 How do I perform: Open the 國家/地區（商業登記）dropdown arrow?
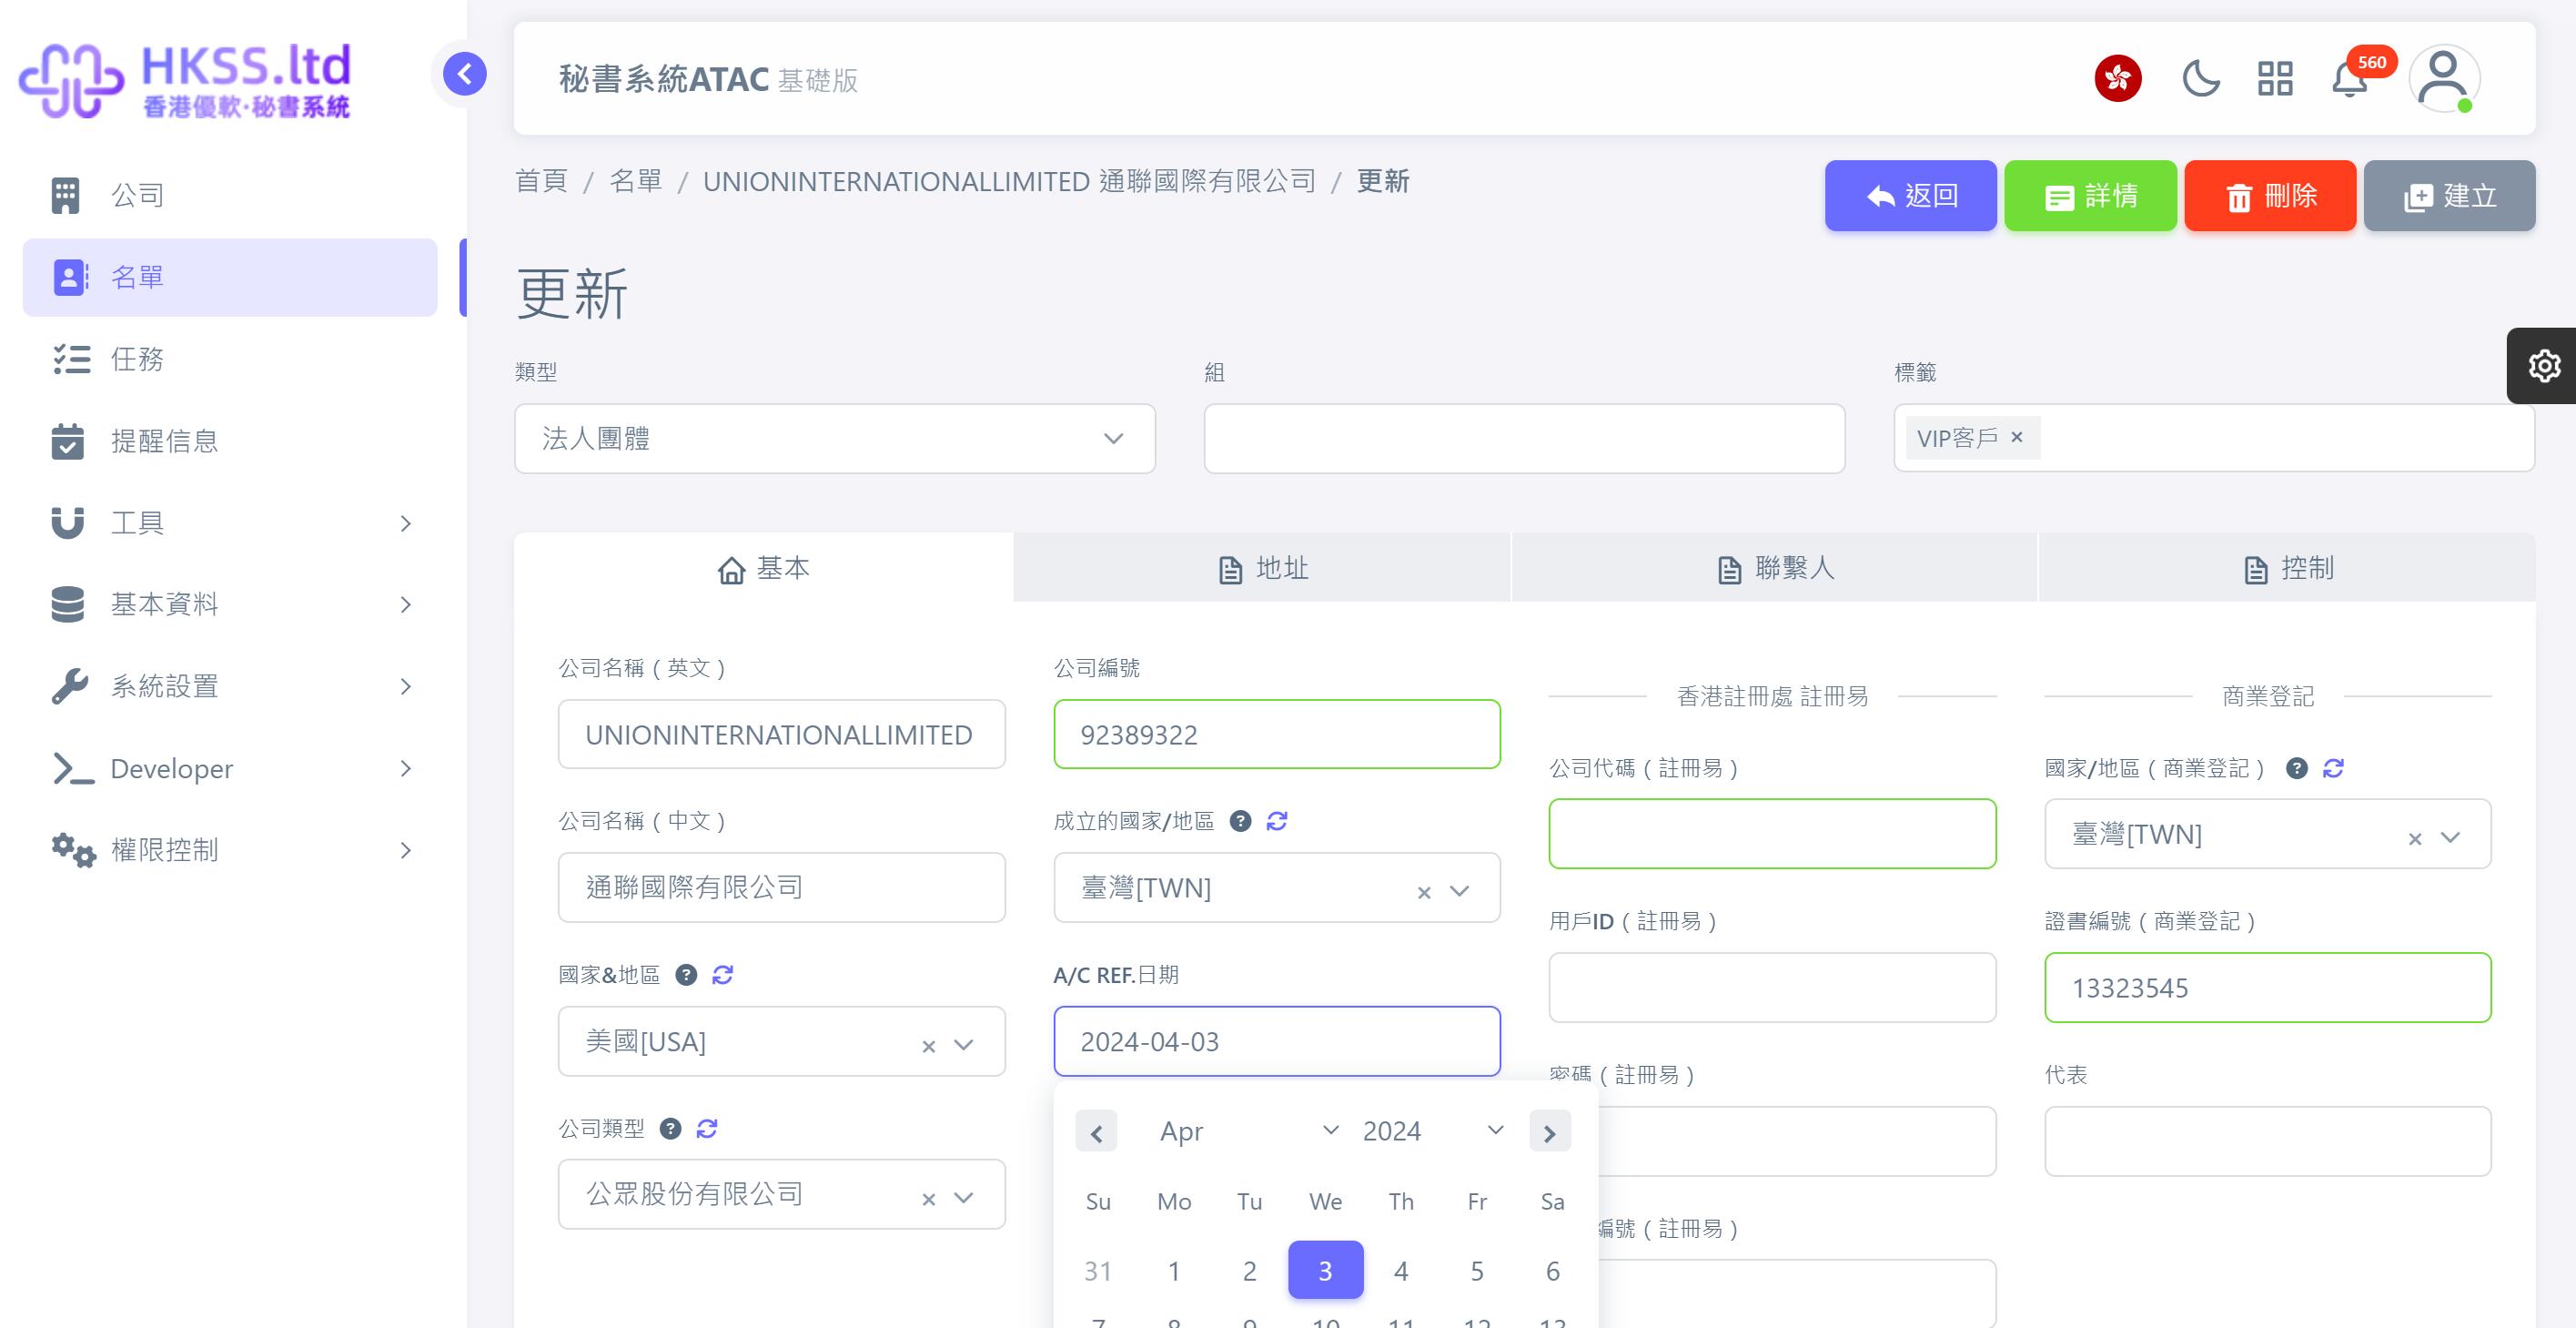2451,837
